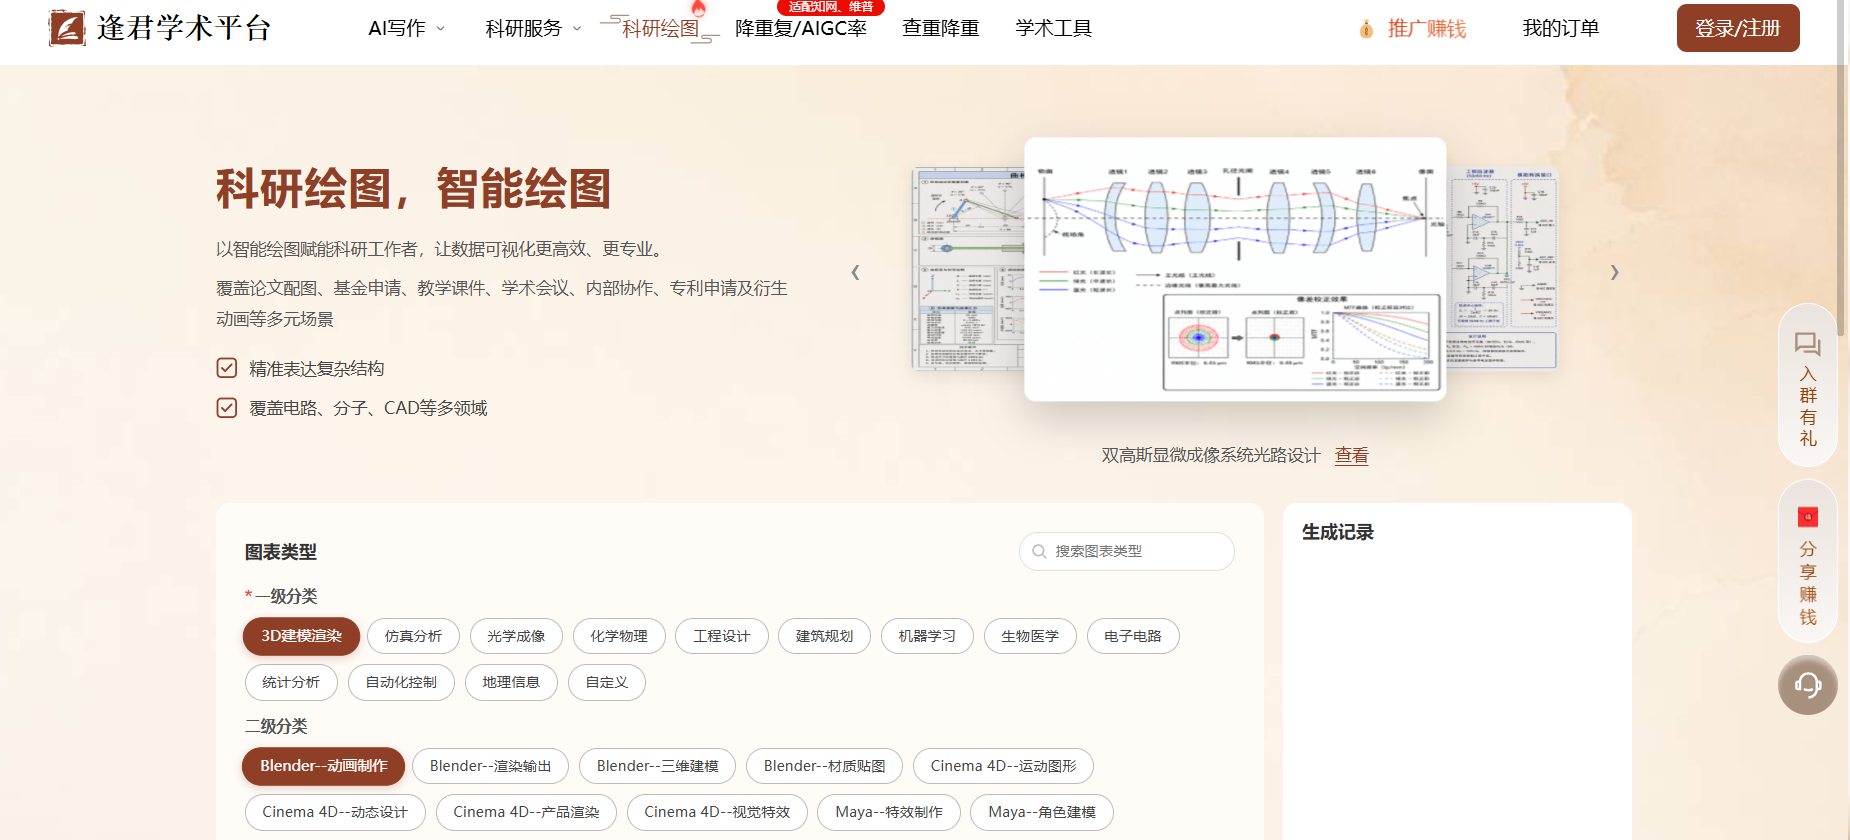Click the 登录/注册 button
Screen dimensions: 1850x840
pyautogui.click(x=1738, y=28)
